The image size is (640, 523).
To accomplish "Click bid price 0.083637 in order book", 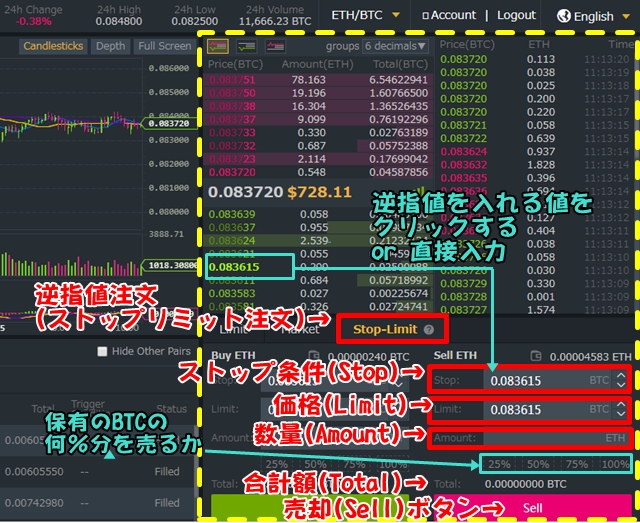I will pos(232,227).
